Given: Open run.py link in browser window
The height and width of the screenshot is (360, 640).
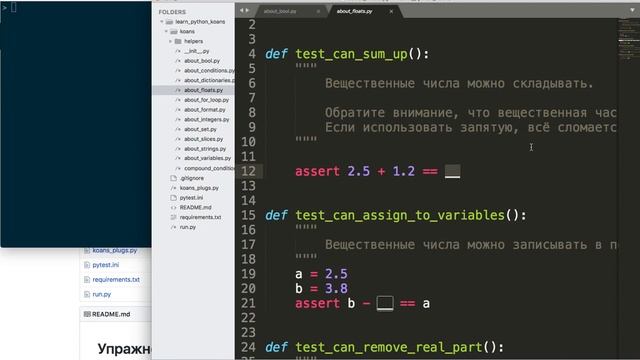Looking at the screenshot, I should [x=102, y=294].
